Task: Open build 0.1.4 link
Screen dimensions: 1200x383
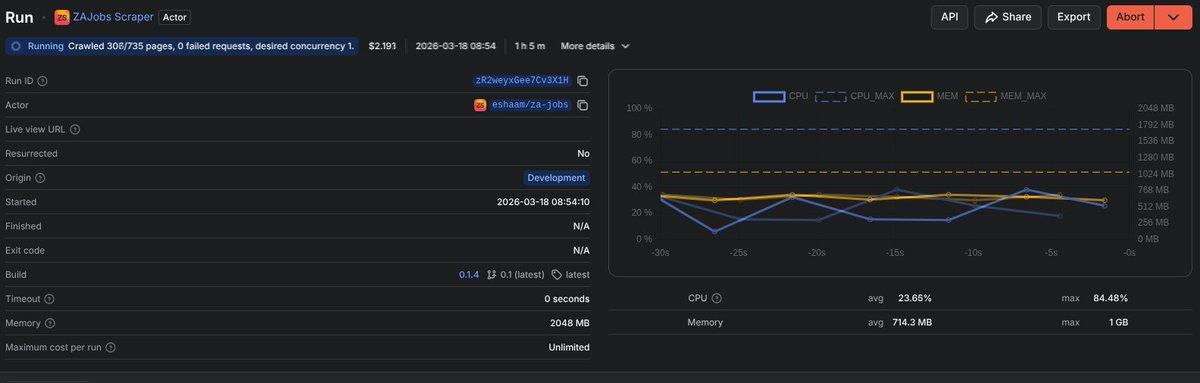Action: [x=469, y=274]
